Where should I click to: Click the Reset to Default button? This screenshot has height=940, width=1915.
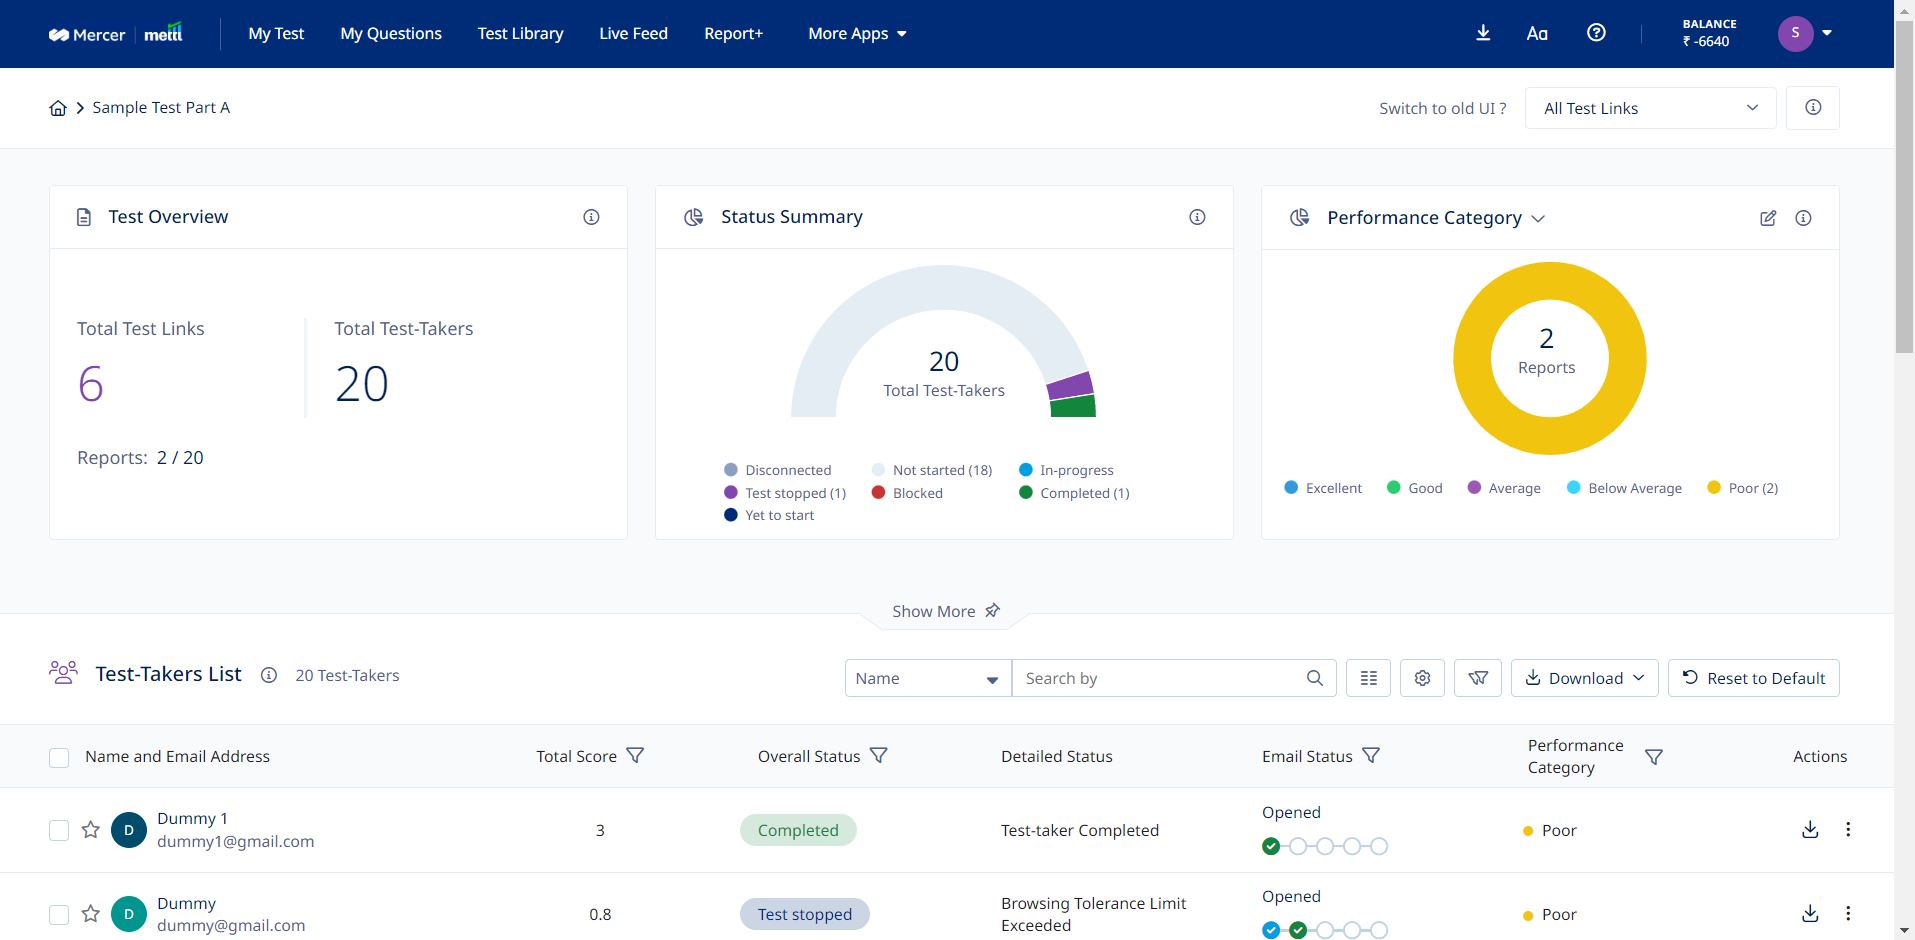click(x=1753, y=678)
